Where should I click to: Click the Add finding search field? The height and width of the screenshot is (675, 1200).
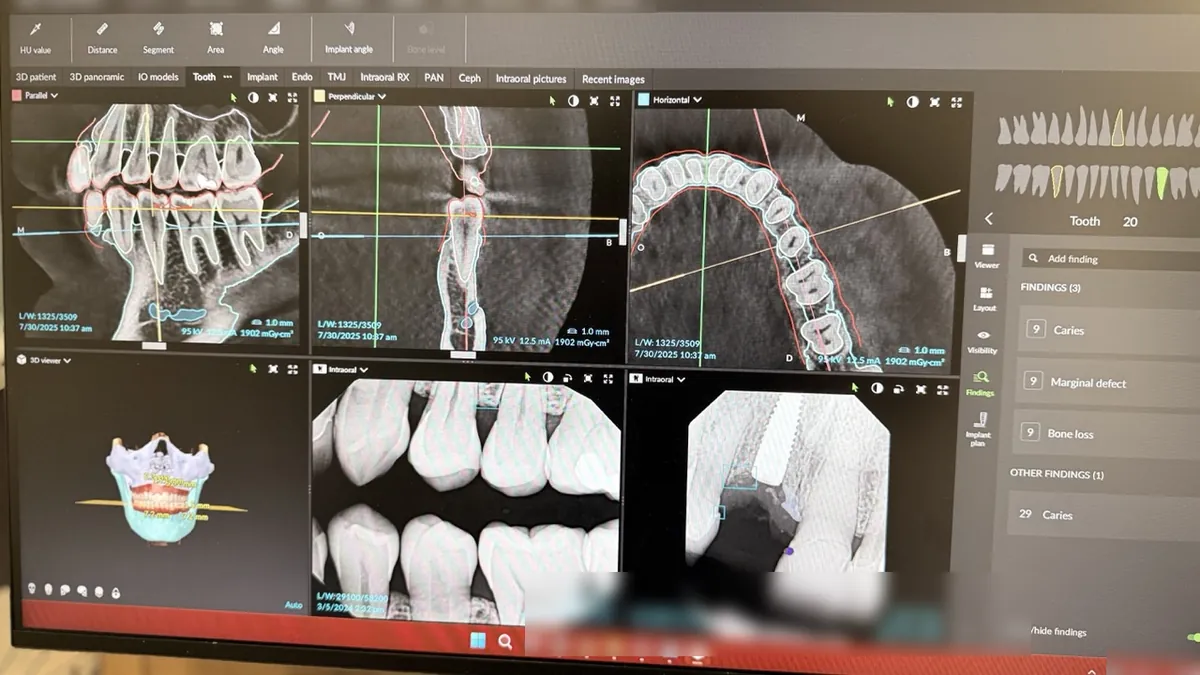(1110, 258)
